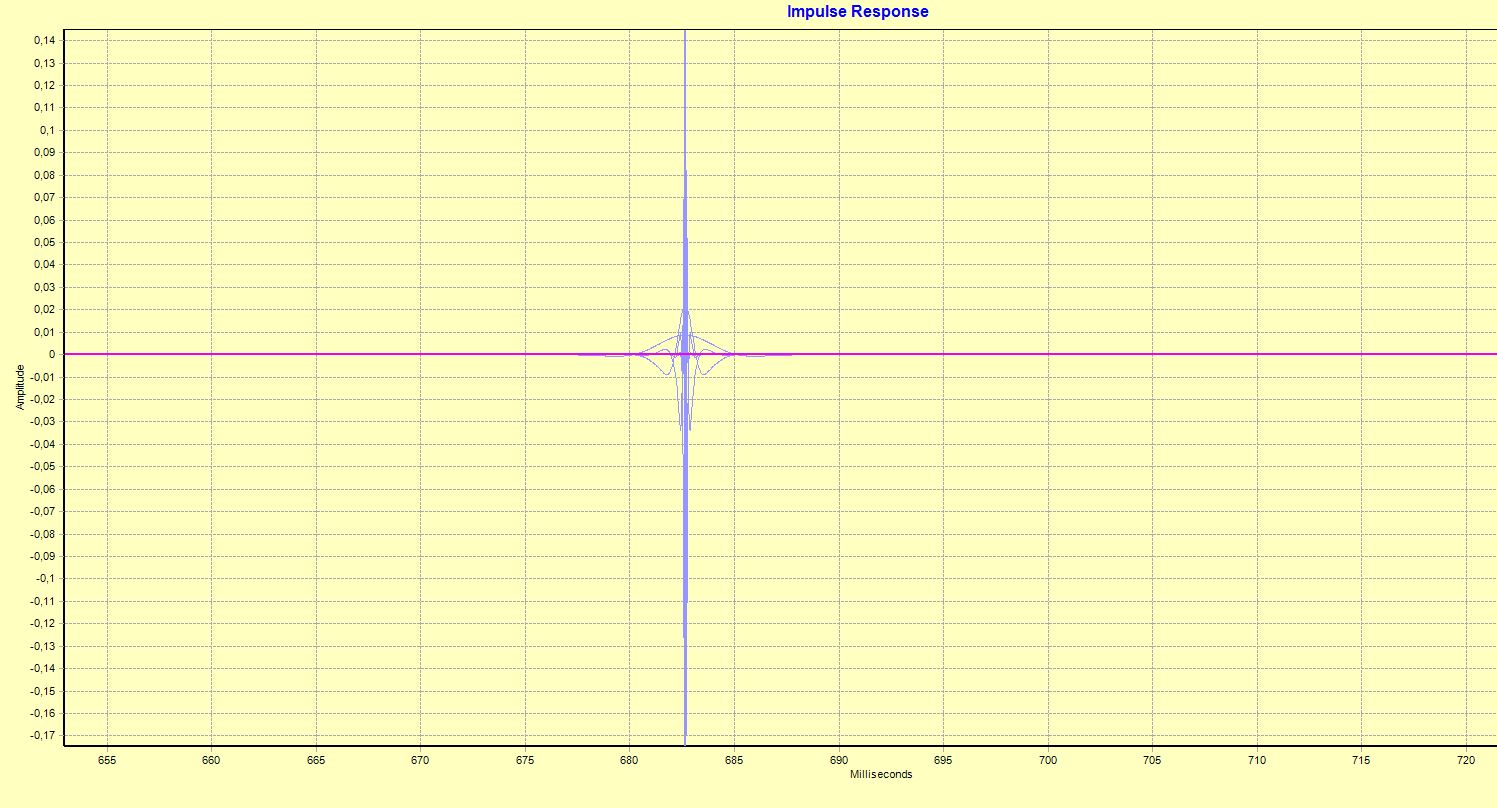Click the -0,01 amplitude tick label
The height and width of the screenshot is (808, 1497).
42,377
